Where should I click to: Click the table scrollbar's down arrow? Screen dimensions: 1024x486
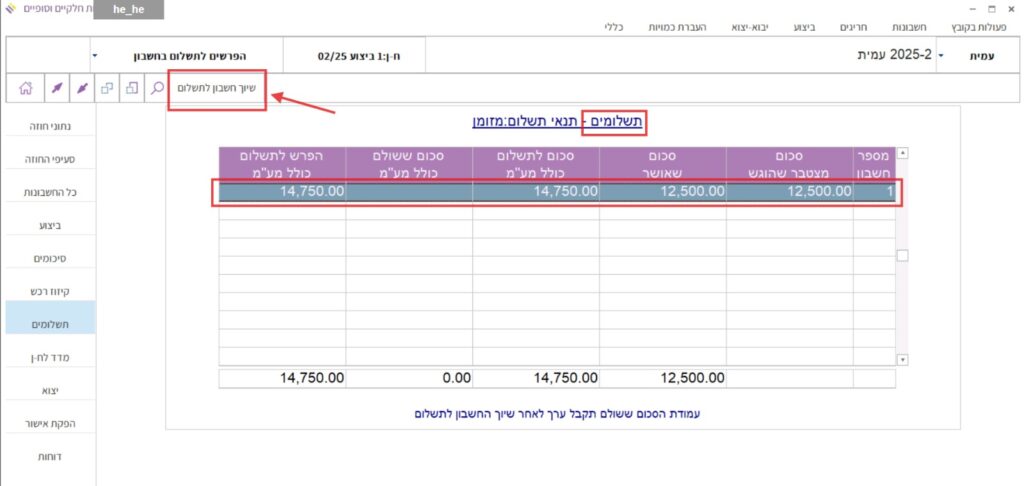click(x=902, y=358)
